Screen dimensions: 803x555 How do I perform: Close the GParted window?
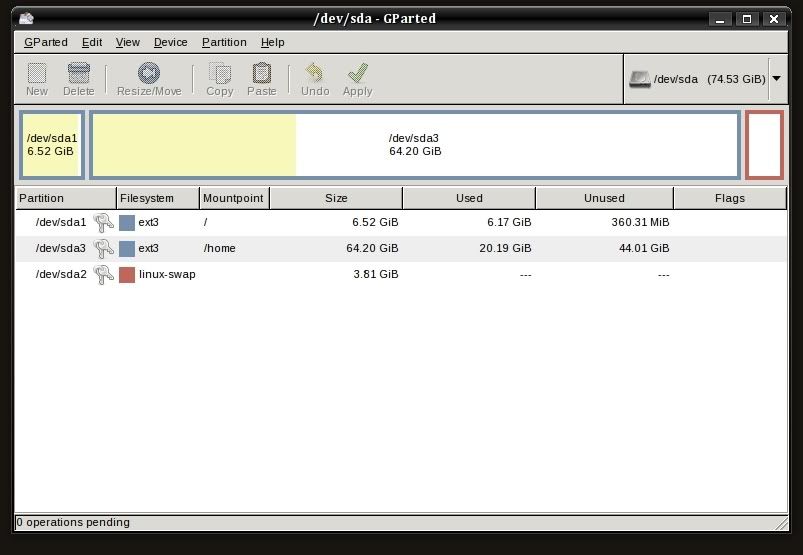[x=774, y=19]
